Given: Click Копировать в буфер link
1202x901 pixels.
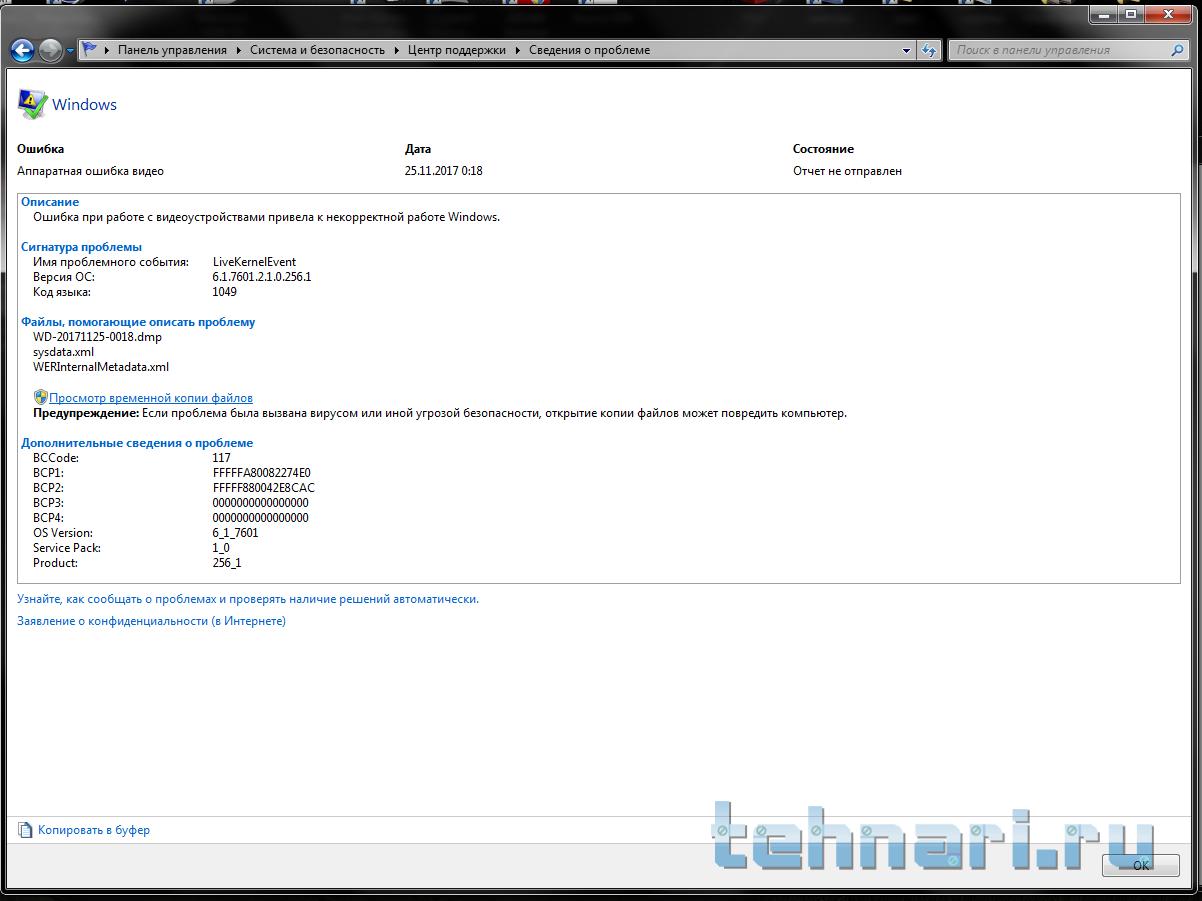Looking at the screenshot, I should 94,830.
